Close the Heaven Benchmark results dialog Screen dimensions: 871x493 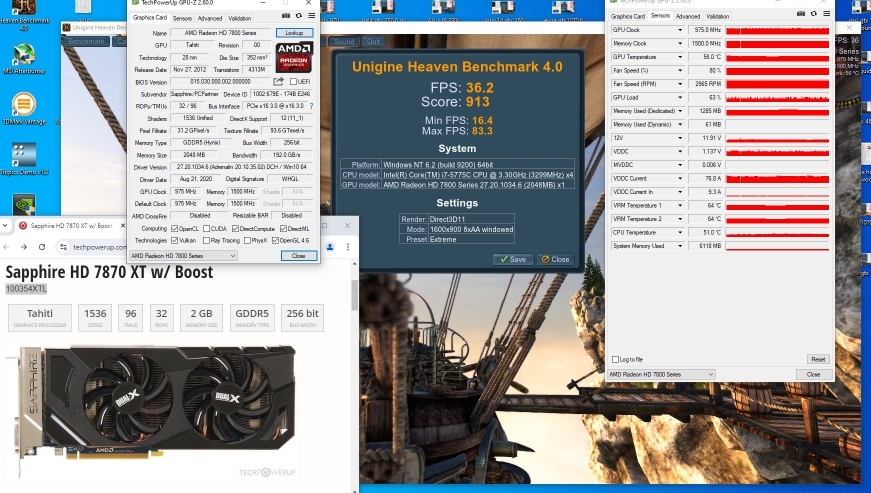(555, 259)
